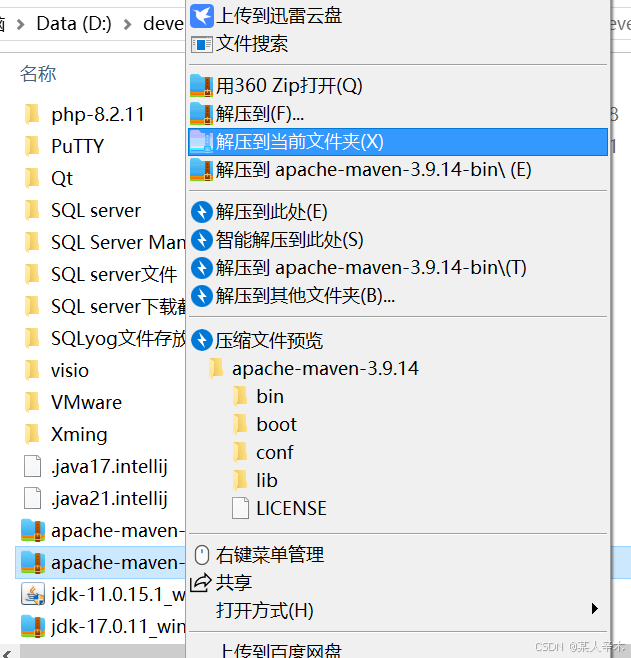Choose 解压到 apache-maven-3.9.14-bin\ (E)
The height and width of the screenshot is (658, 631).
coord(398,170)
